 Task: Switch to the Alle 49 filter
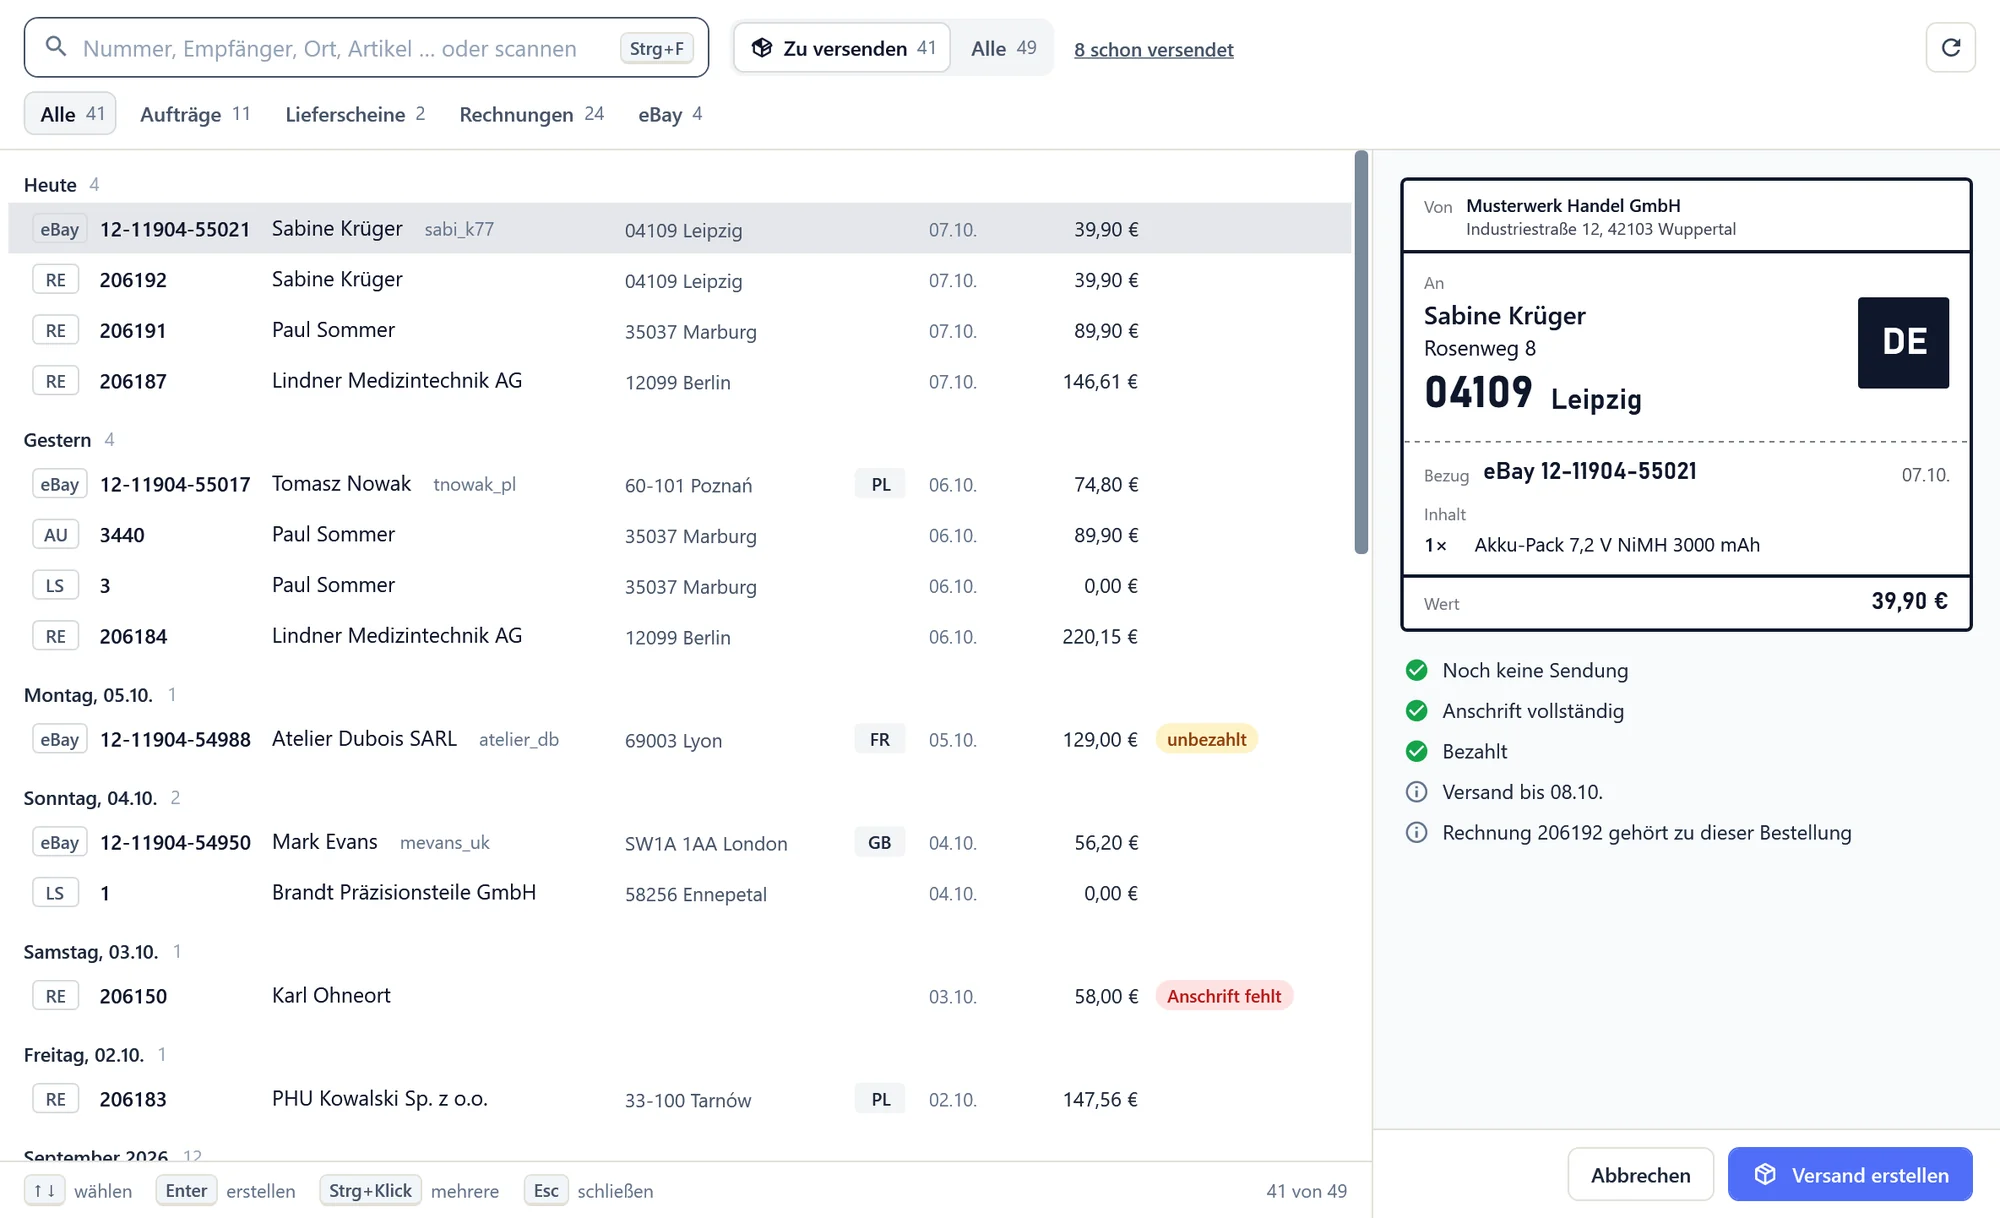pyautogui.click(x=1003, y=48)
